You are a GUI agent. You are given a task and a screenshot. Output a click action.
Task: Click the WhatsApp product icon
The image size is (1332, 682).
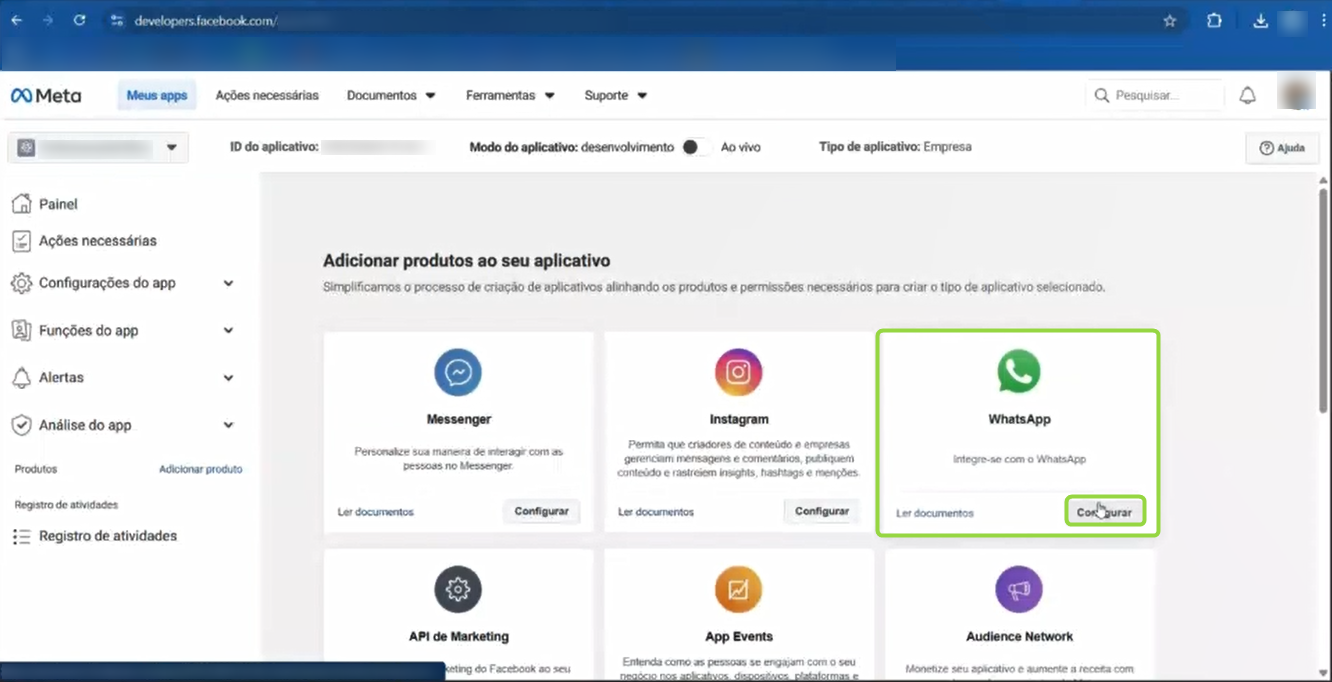coord(1018,372)
